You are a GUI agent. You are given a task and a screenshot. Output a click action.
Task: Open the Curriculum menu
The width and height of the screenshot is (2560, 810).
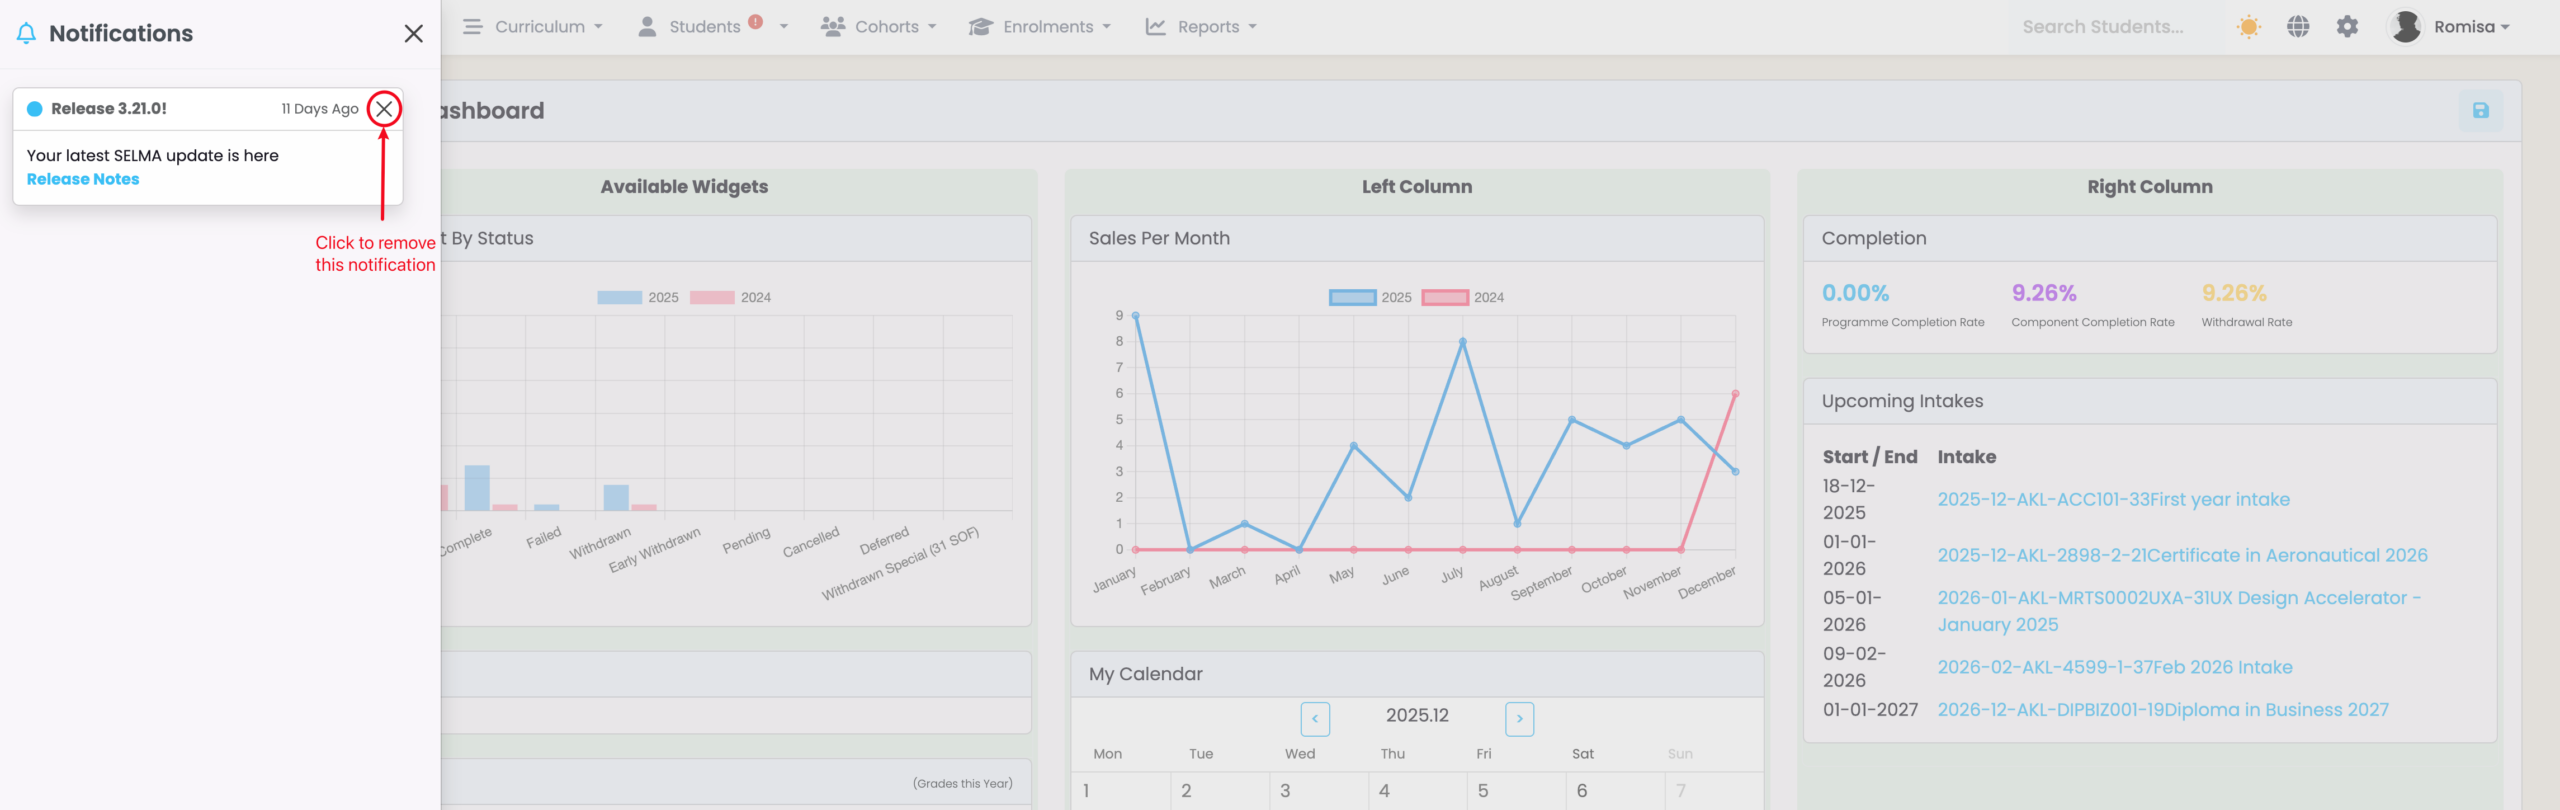(x=533, y=27)
